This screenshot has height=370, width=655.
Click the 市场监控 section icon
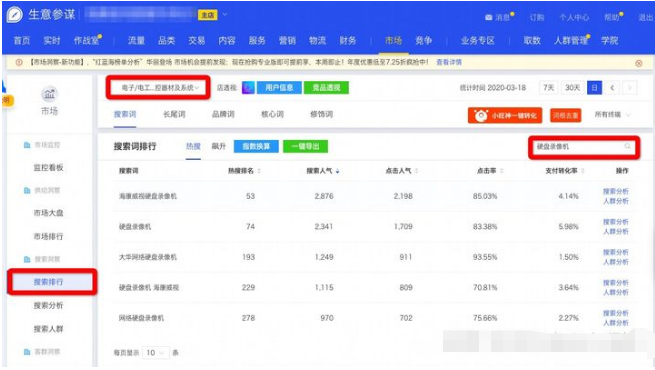(27, 145)
